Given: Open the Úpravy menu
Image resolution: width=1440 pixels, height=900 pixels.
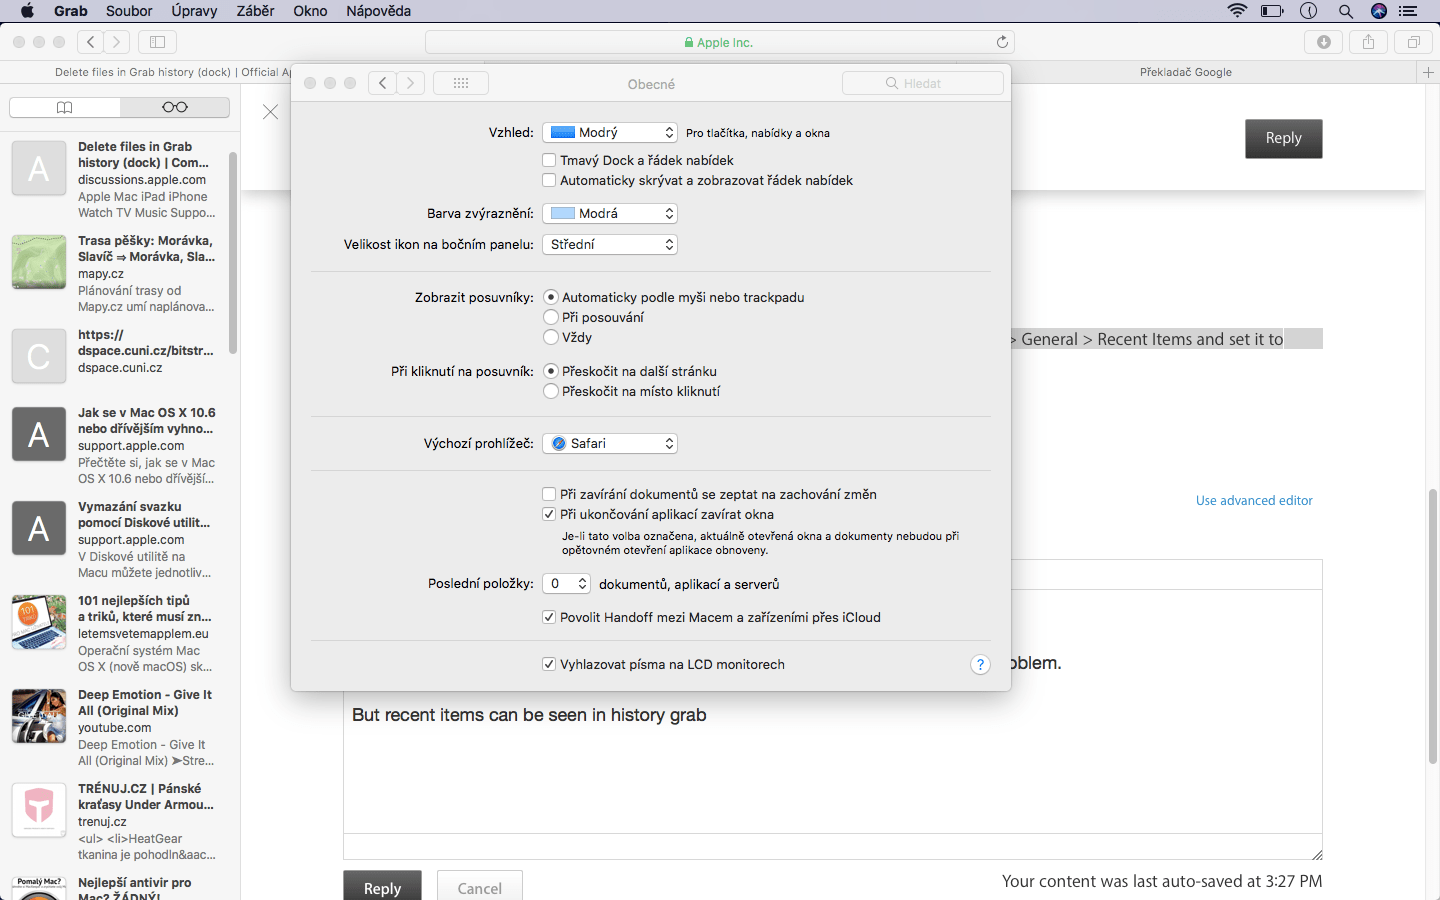Looking at the screenshot, I should (194, 11).
